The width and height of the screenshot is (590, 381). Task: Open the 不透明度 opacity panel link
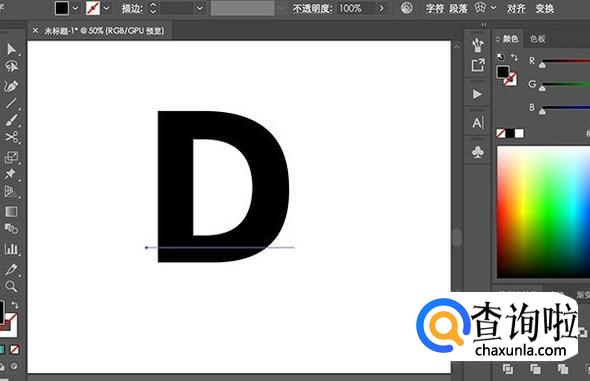313,8
